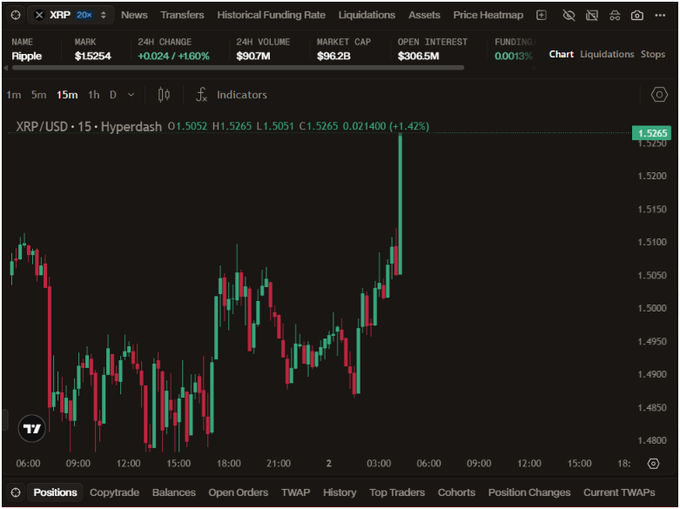Open the Positions tab
Image resolution: width=680 pixels, height=509 pixels.
[x=55, y=493]
